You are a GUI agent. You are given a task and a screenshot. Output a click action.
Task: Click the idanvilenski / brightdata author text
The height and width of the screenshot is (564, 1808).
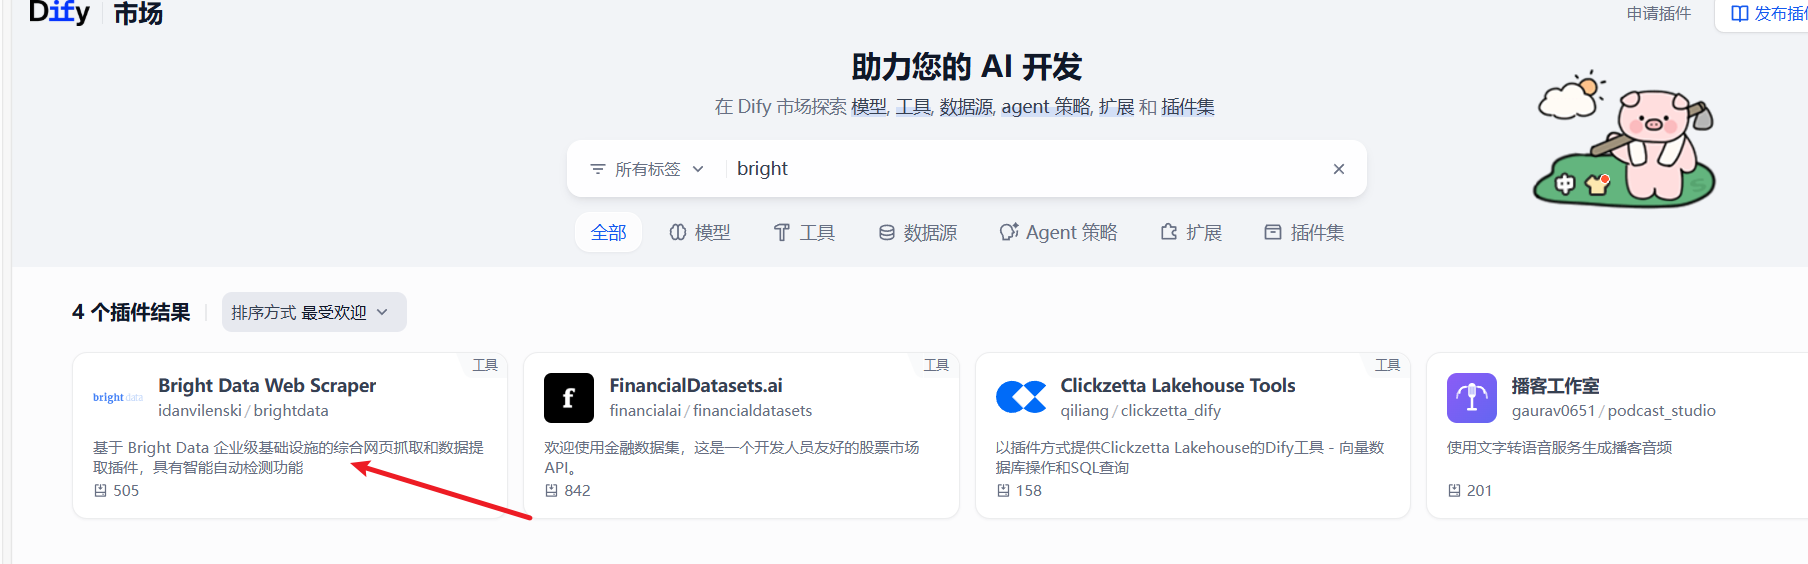pos(243,411)
